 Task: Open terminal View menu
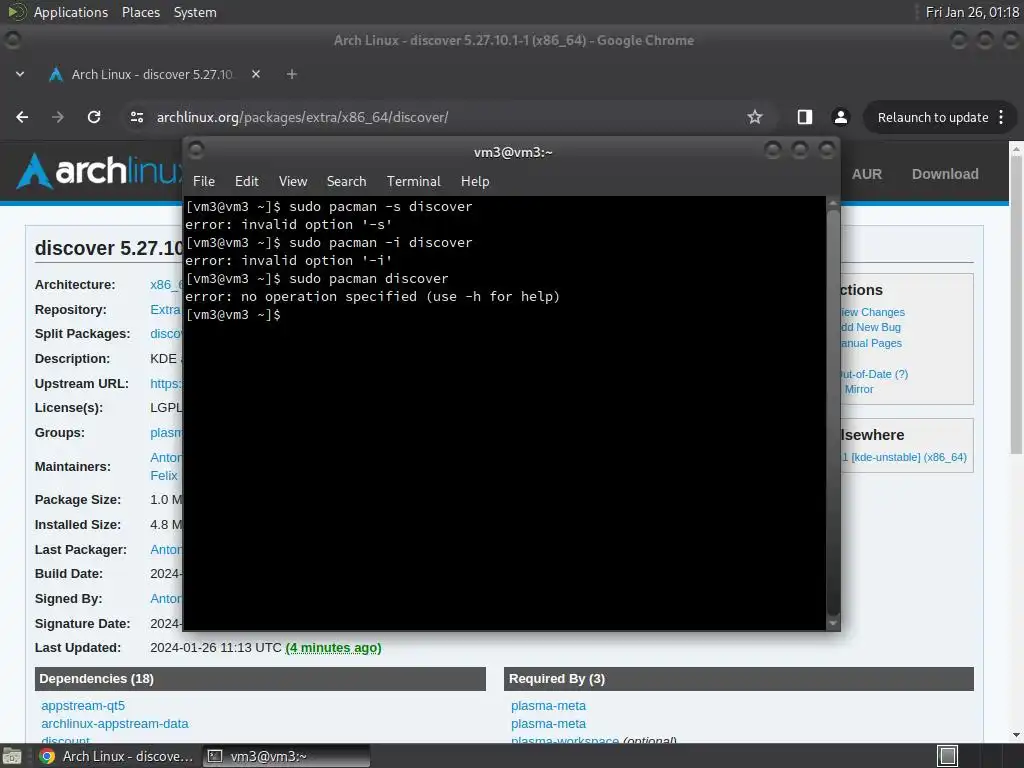tap(293, 181)
